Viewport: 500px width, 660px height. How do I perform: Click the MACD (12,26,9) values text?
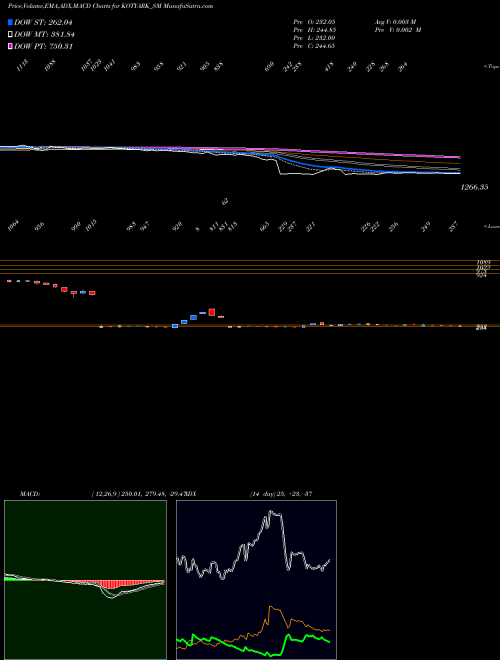coord(137,494)
